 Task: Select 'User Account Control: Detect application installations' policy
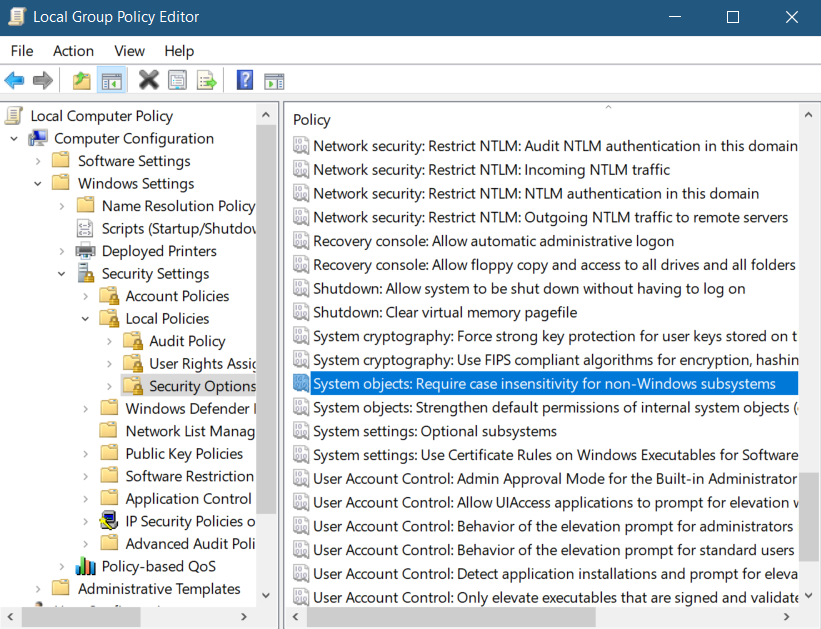(555, 574)
